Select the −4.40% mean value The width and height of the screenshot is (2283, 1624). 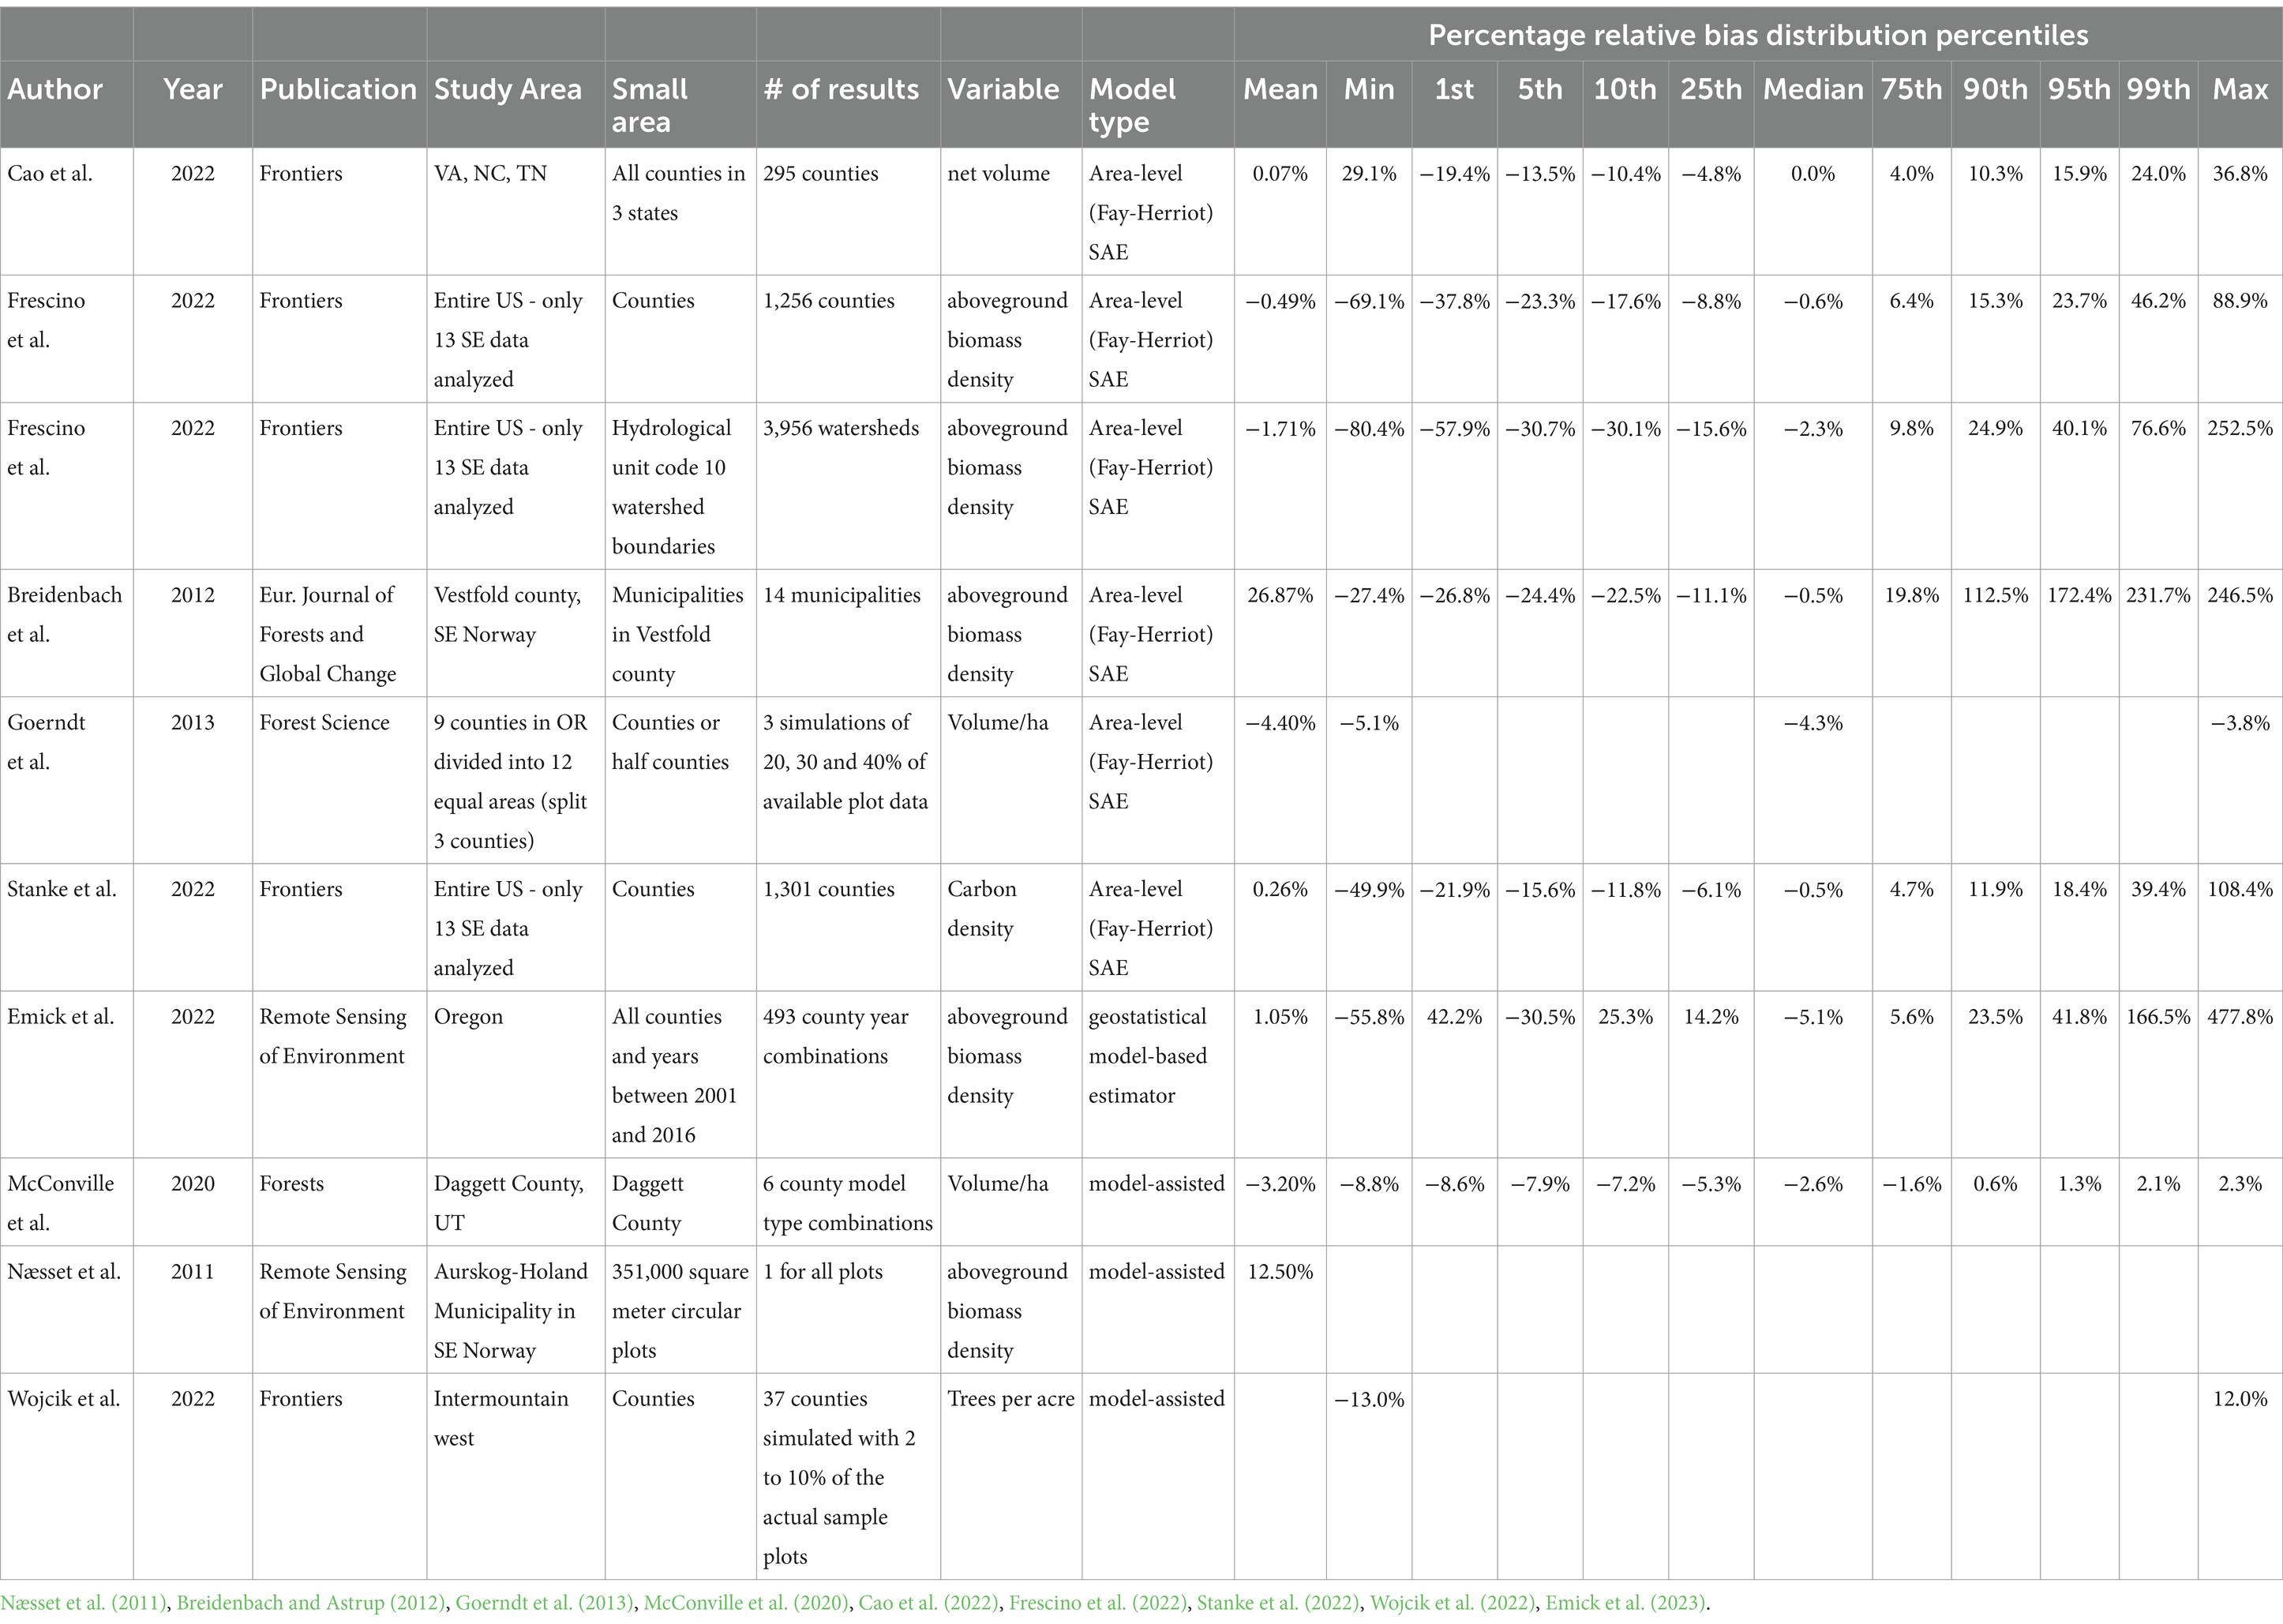coord(1280,722)
